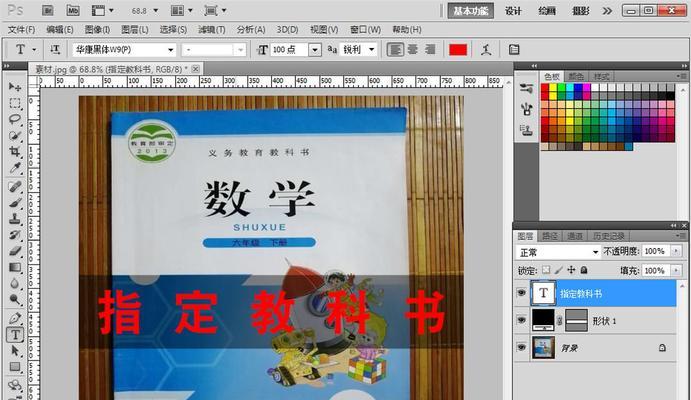Select the Rectangle shape tool

coord(15,367)
